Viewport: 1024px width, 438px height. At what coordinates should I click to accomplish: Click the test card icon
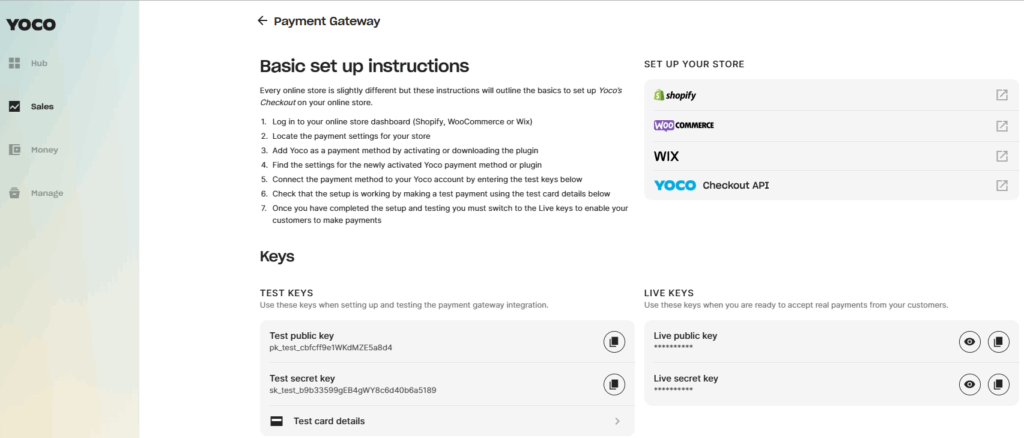[277, 421]
